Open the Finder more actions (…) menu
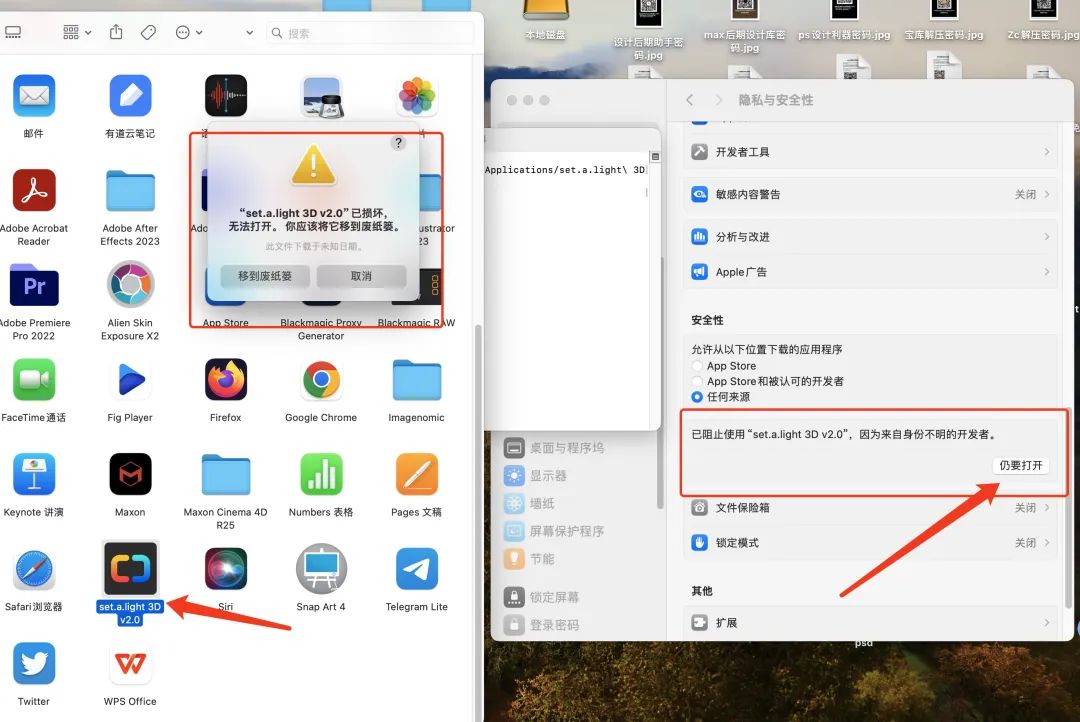Image resolution: width=1080 pixels, height=722 pixels. click(189, 32)
